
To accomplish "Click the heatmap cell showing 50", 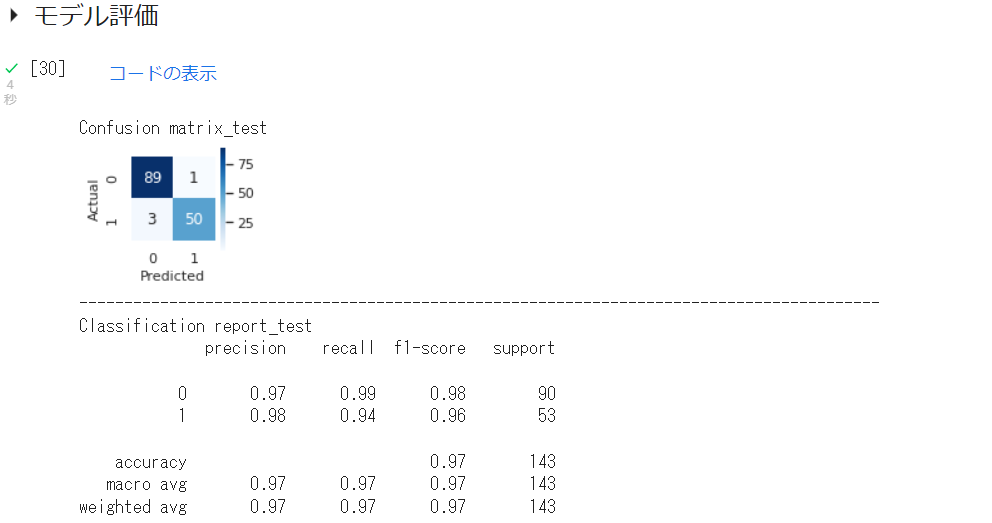I will 194,220.
